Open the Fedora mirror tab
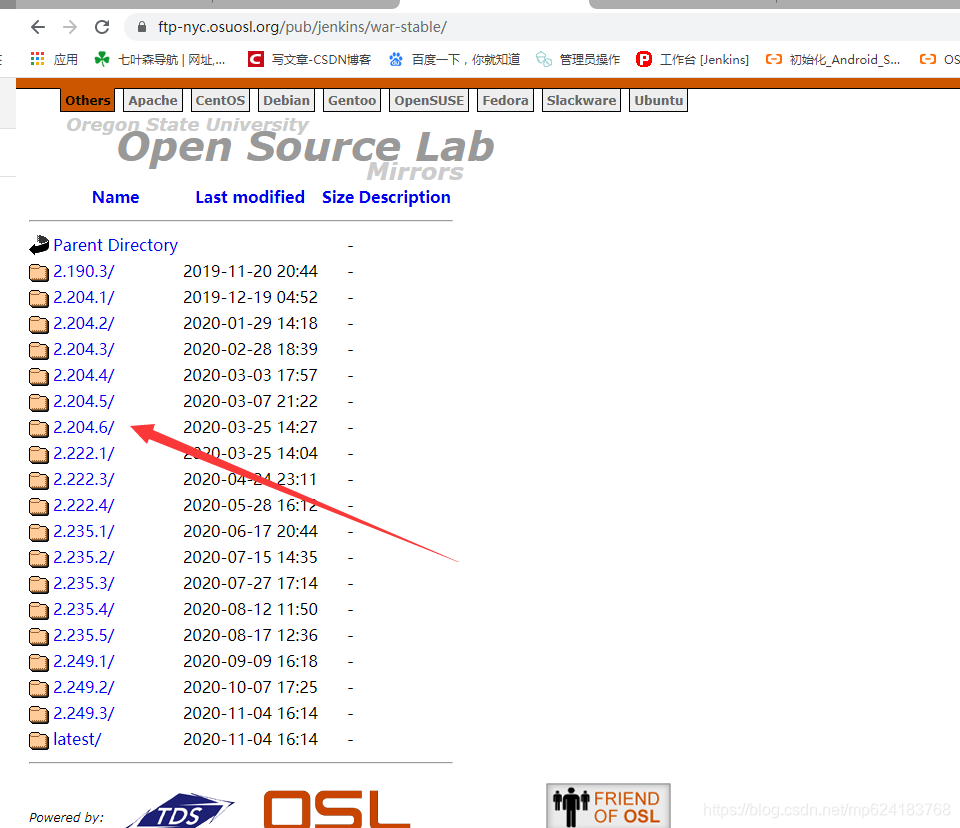960x828 pixels. (505, 100)
